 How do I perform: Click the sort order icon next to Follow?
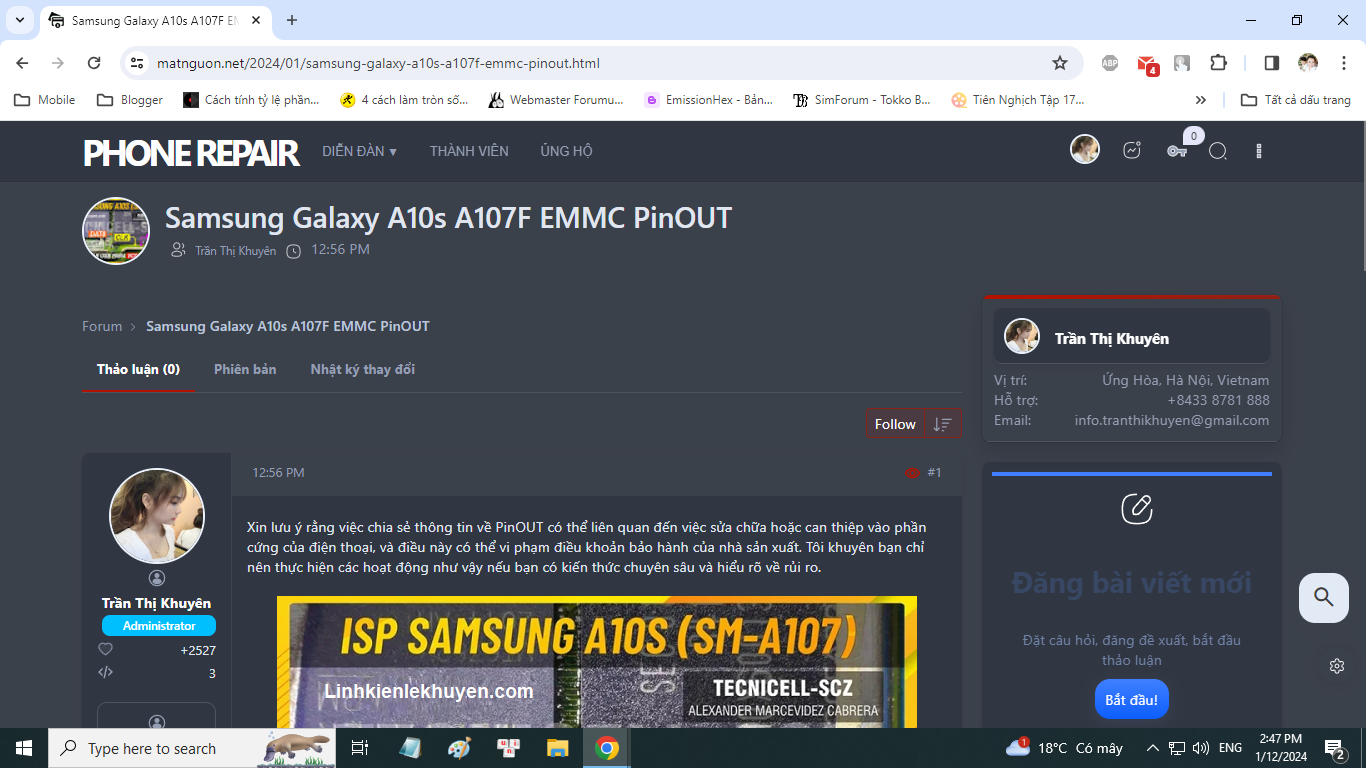pos(942,424)
